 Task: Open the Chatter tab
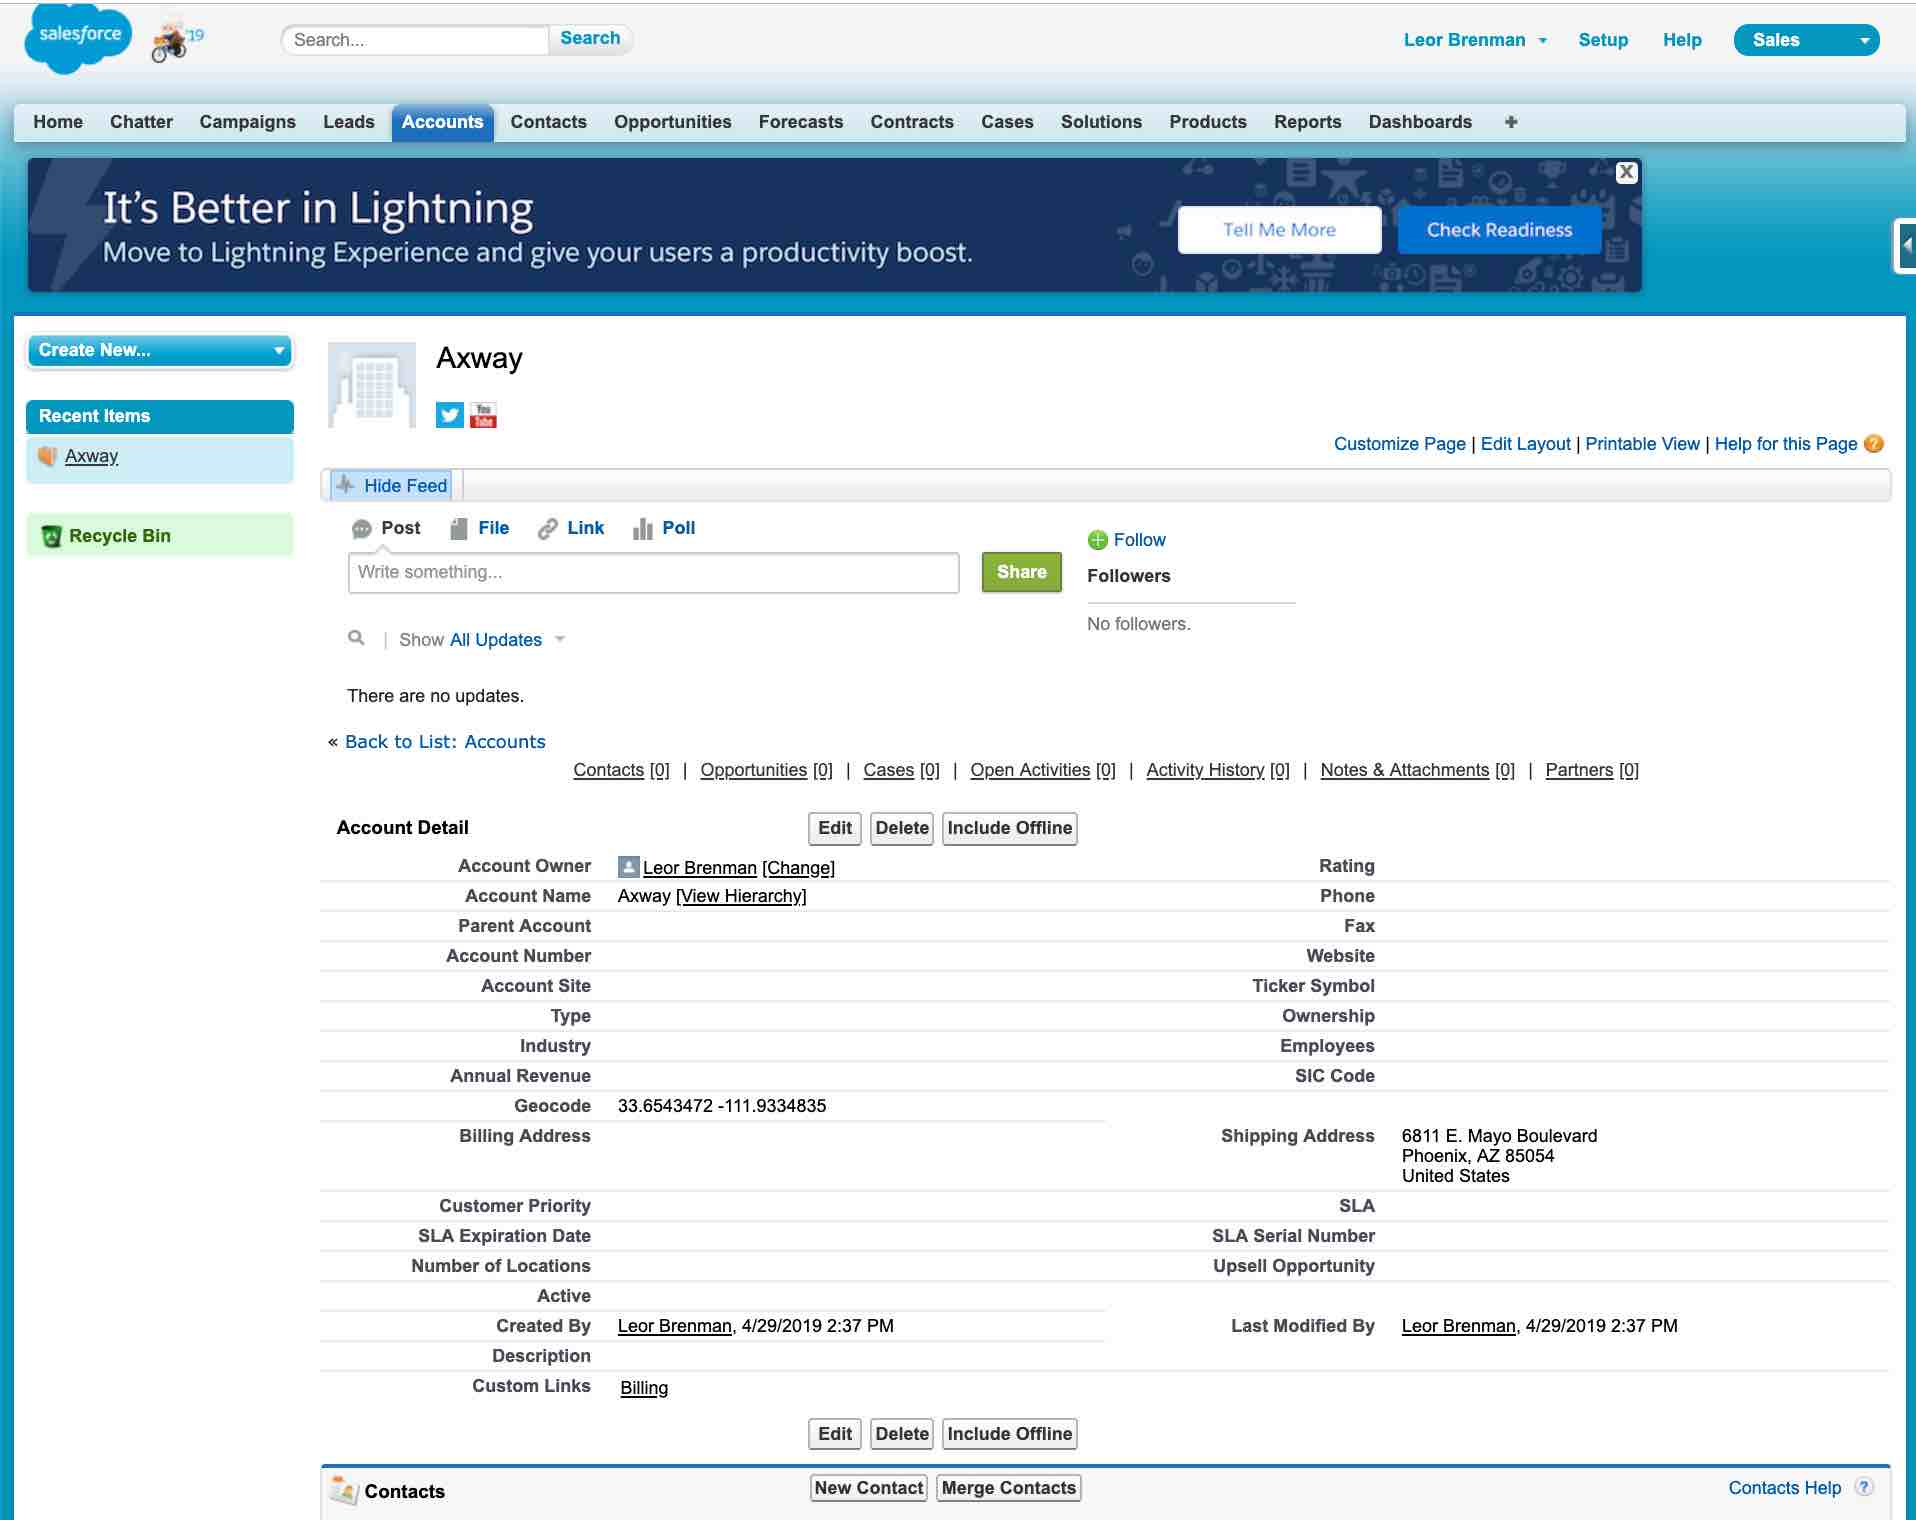(x=141, y=122)
